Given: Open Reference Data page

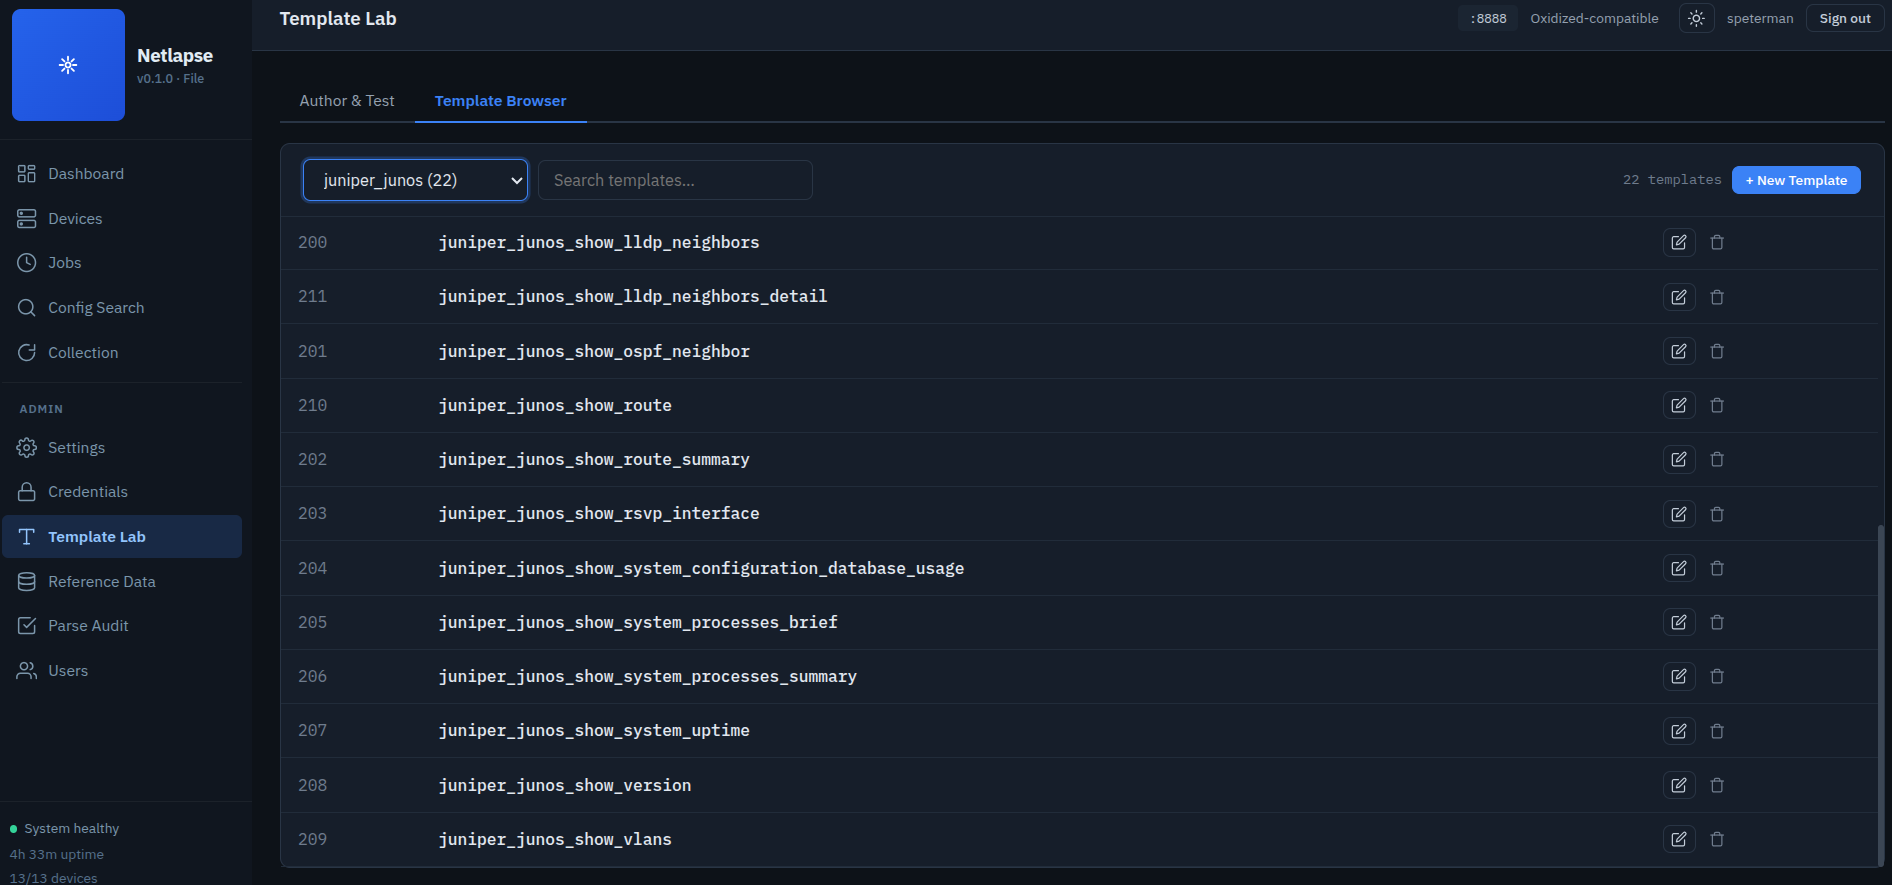Looking at the screenshot, I should [122, 582].
